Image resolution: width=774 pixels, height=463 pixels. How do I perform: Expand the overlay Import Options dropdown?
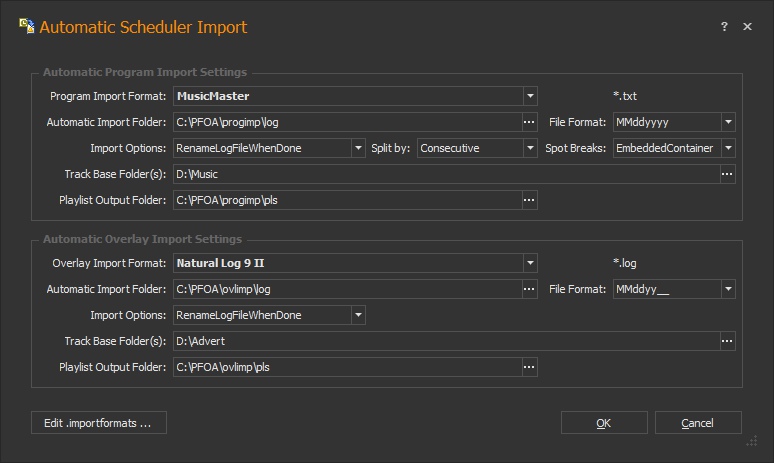(358, 314)
